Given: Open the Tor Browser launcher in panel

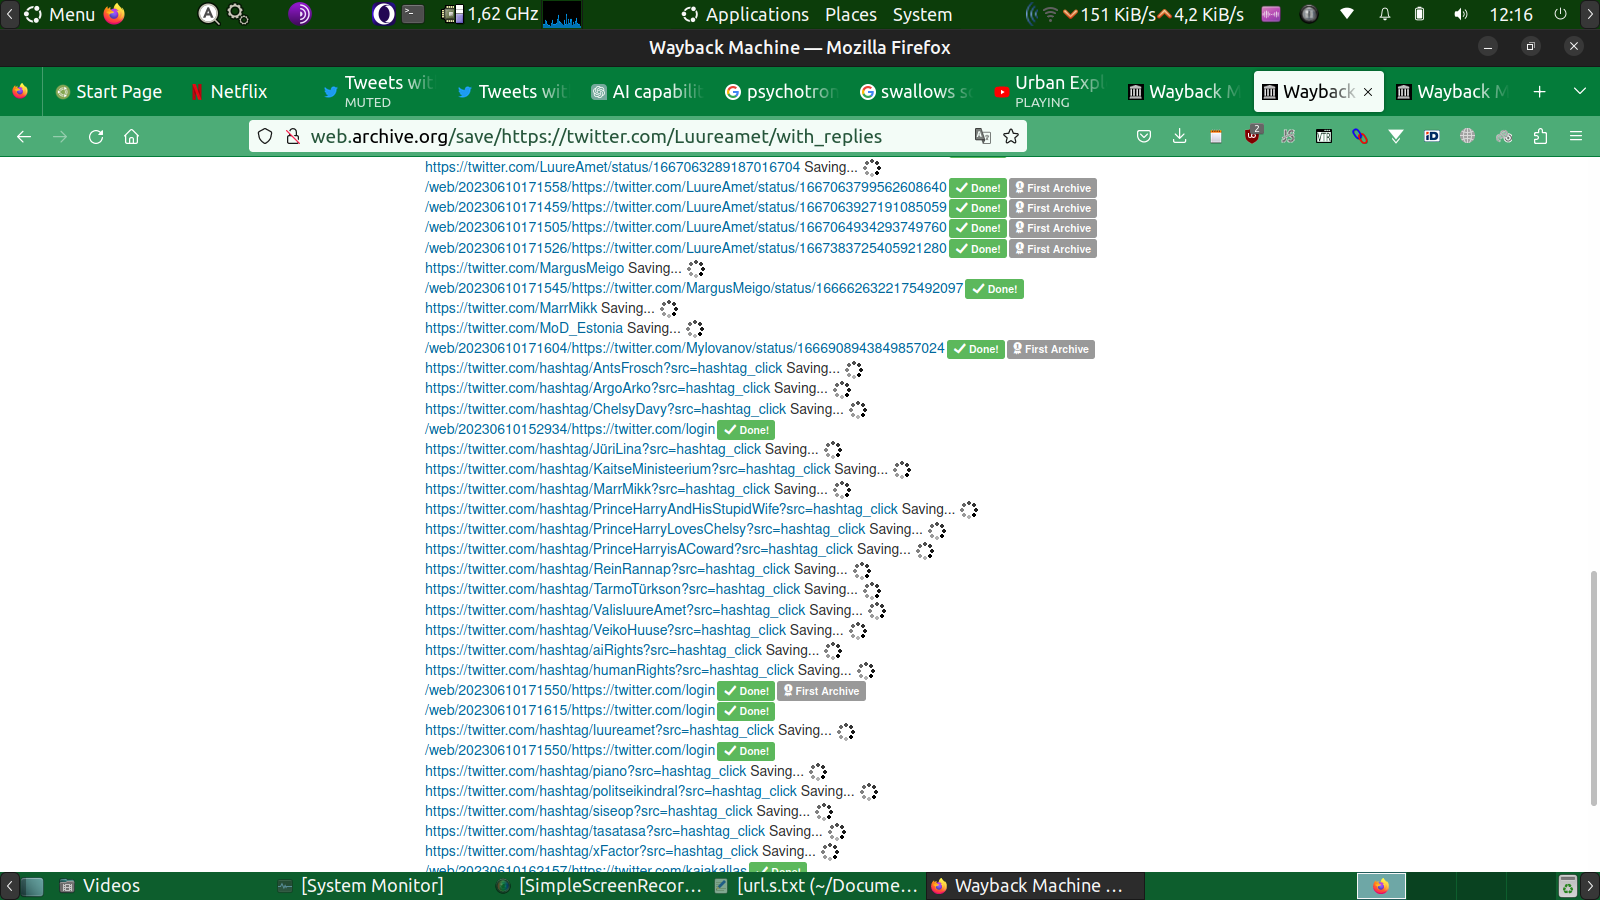Looking at the screenshot, I should (x=299, y=14).
